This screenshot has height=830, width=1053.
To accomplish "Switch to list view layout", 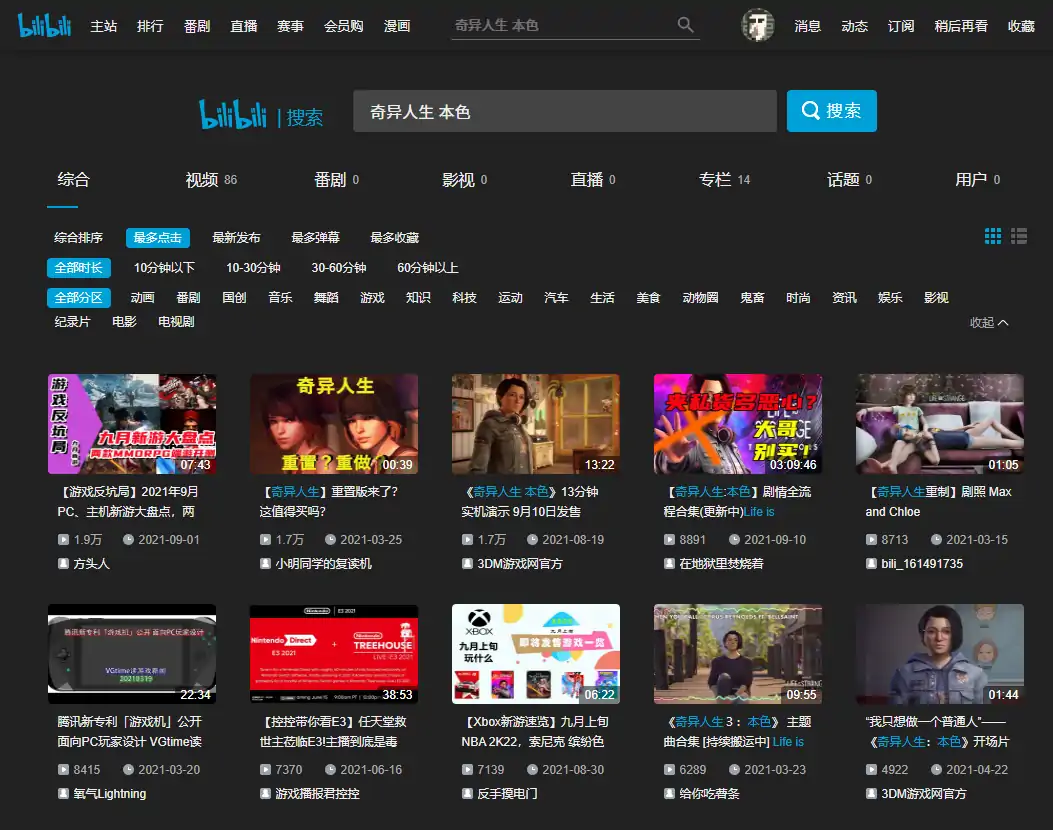I will (1019, 236).
